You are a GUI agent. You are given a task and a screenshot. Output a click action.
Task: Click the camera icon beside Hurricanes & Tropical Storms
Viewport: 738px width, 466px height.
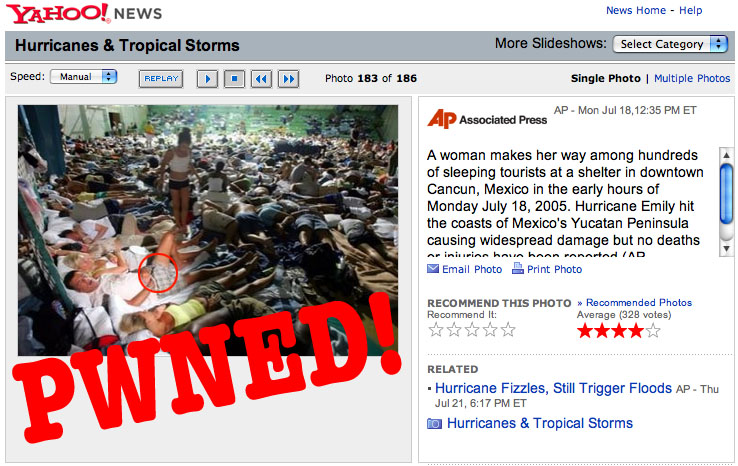(x=434, y=424)
